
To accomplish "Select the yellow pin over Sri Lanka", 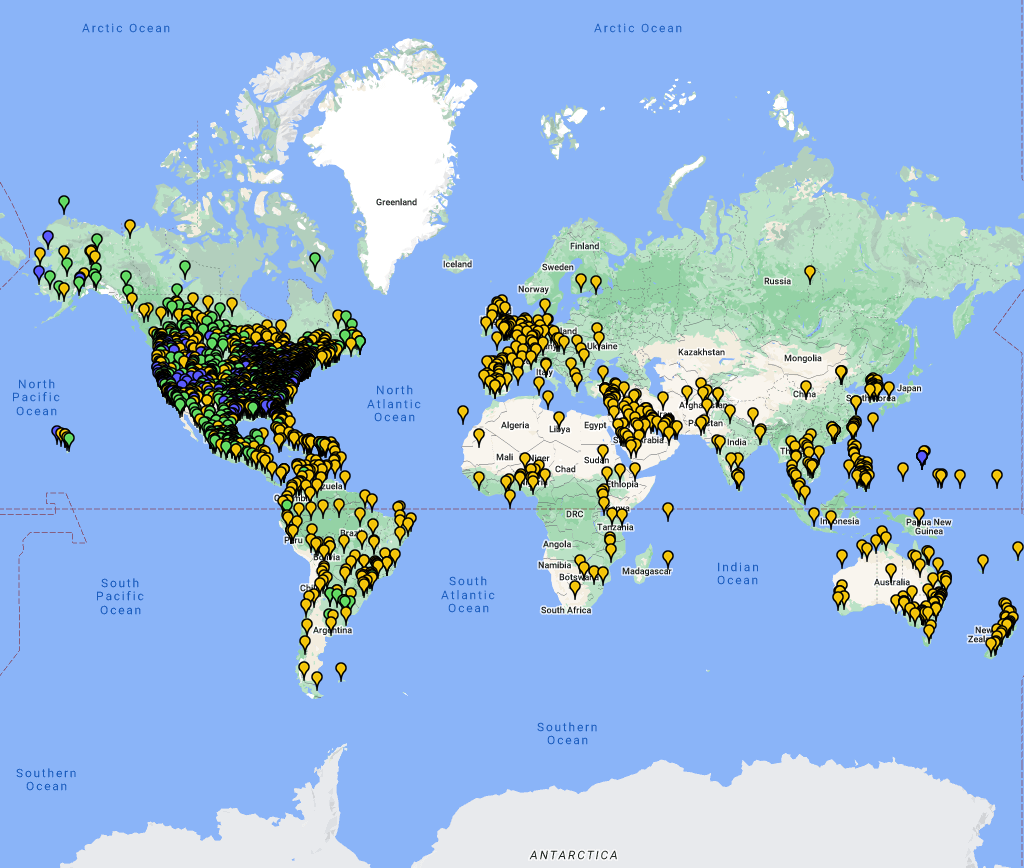I will click(x=739, y=478).
